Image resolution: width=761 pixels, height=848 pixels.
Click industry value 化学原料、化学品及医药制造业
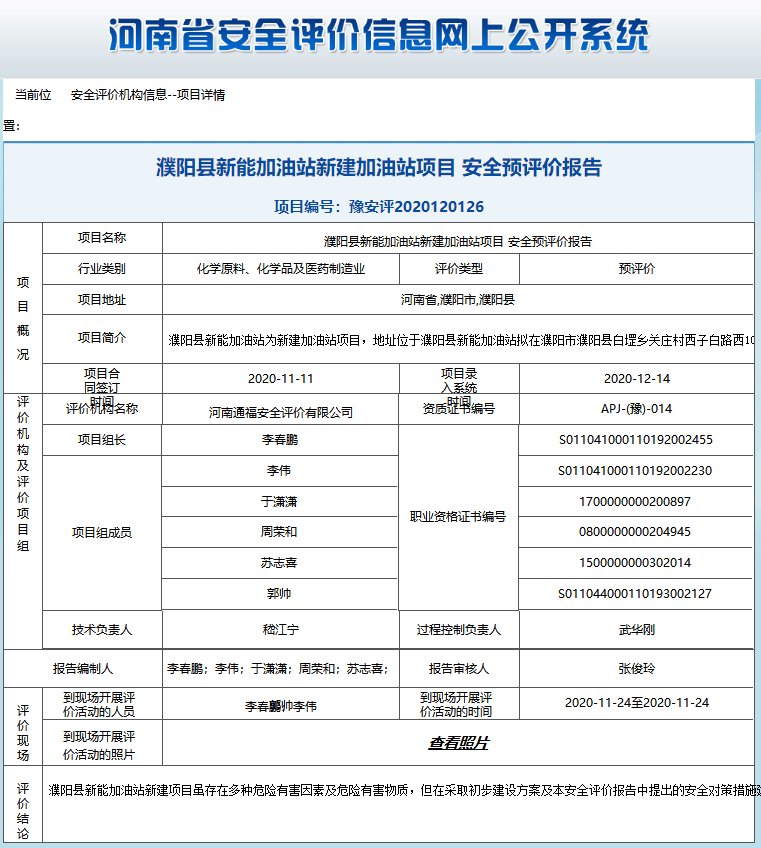[x=281, y=269]
